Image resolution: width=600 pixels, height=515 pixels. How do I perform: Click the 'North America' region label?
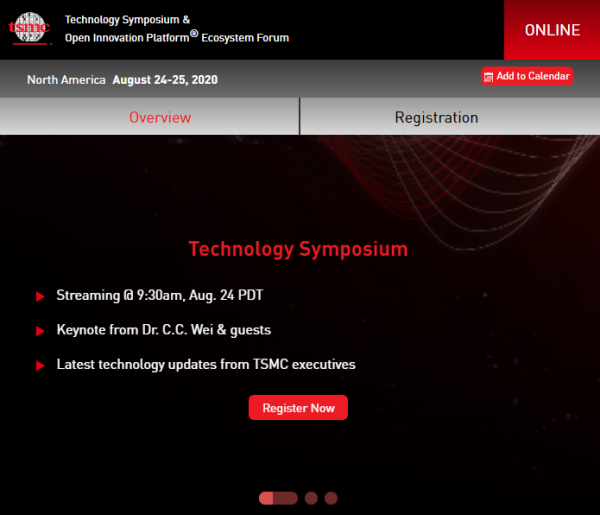pyautogui.click(x=66, y=80)
